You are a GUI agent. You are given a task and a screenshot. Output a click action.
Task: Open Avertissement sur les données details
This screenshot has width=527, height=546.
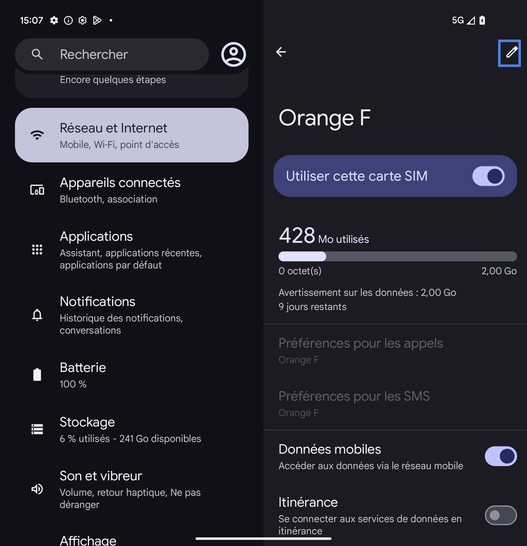tap(367, 292)
